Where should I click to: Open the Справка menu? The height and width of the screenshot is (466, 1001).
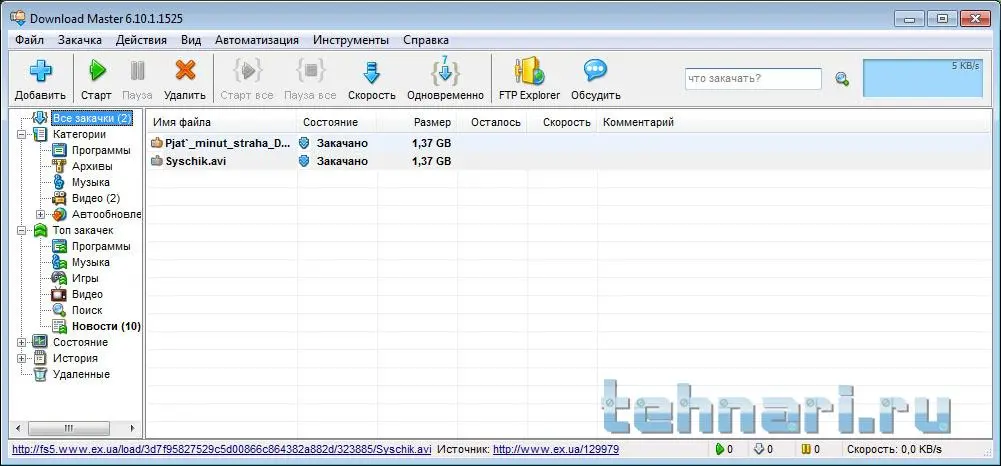426,40
